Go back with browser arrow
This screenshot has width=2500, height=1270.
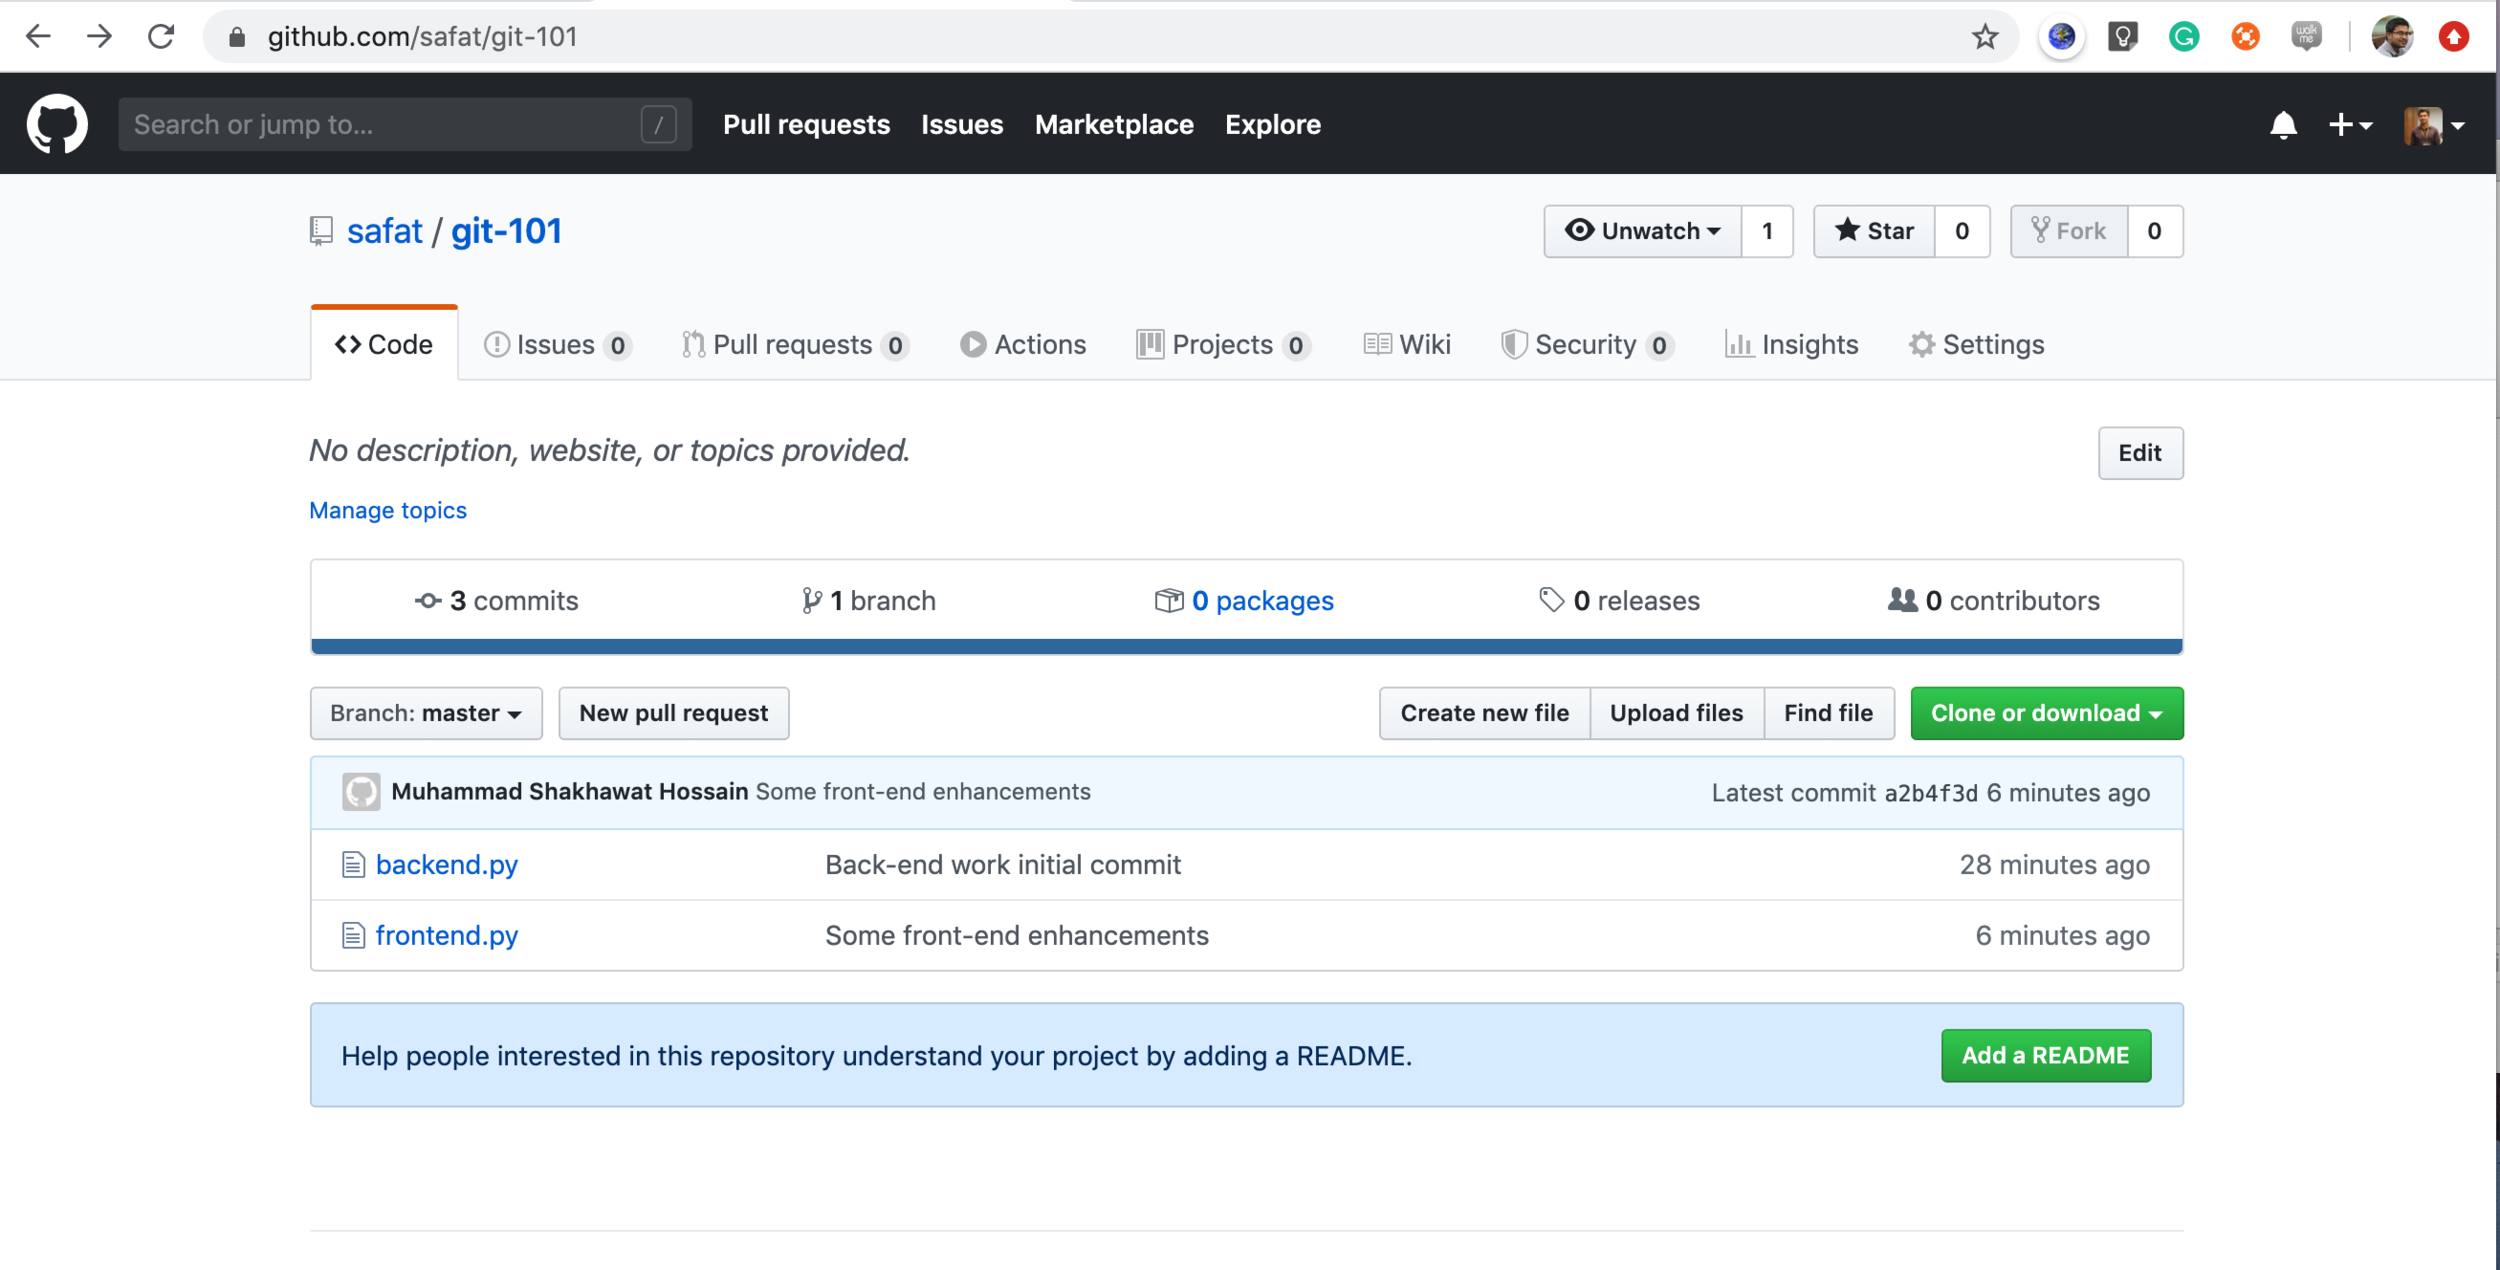point(38,37)
